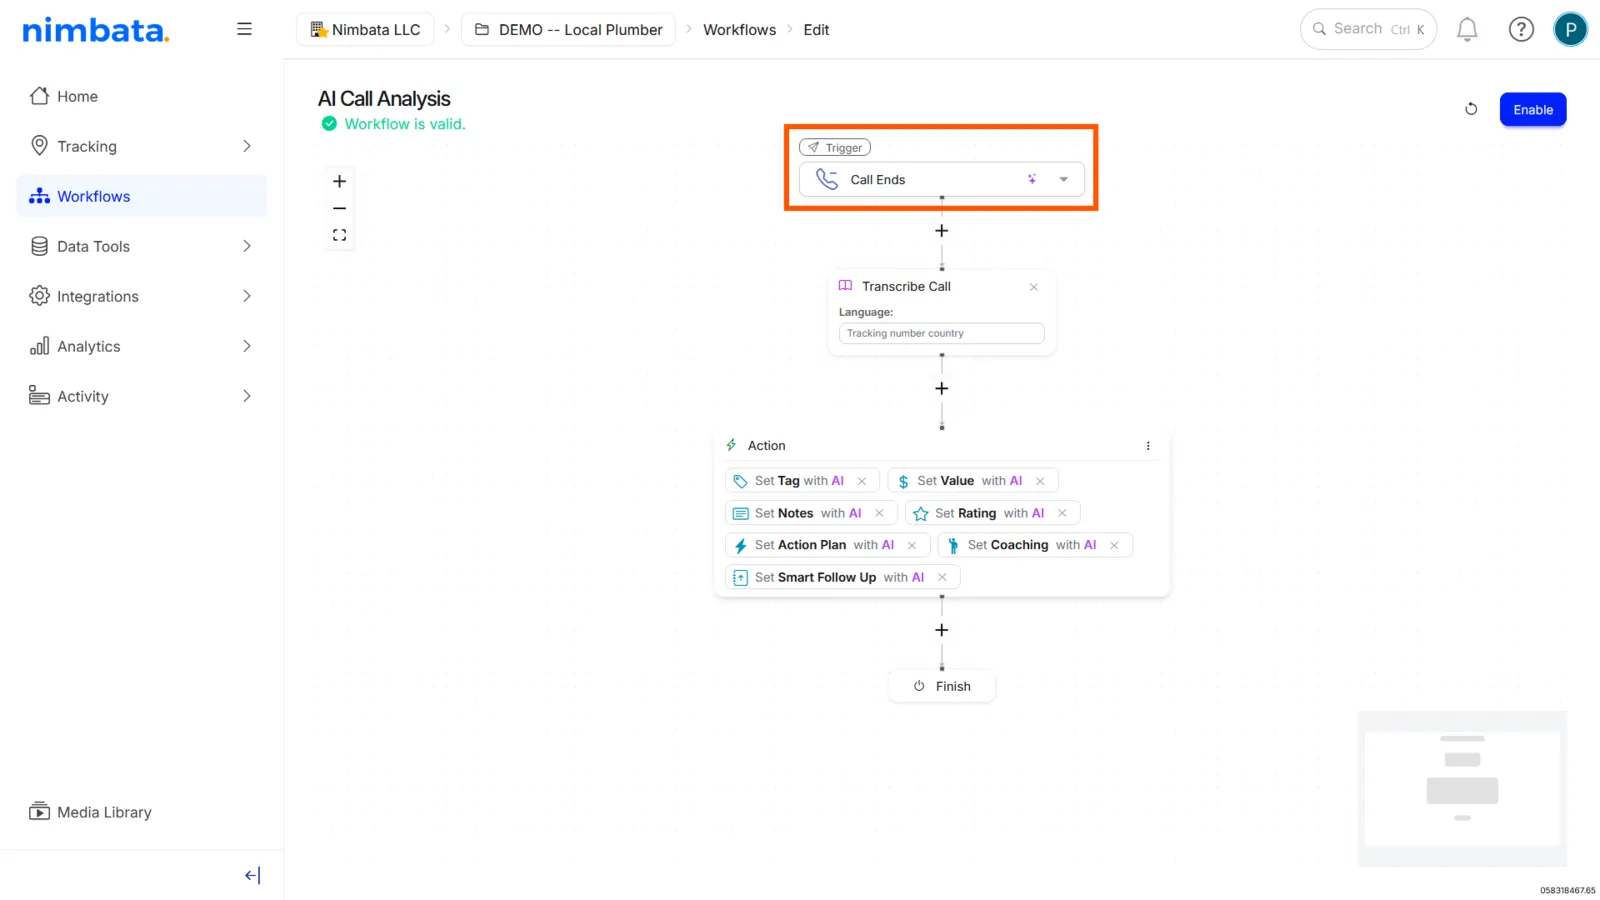Open the notifications bell
Viewport: 1600px width, 900px height.
point(1467,30)
